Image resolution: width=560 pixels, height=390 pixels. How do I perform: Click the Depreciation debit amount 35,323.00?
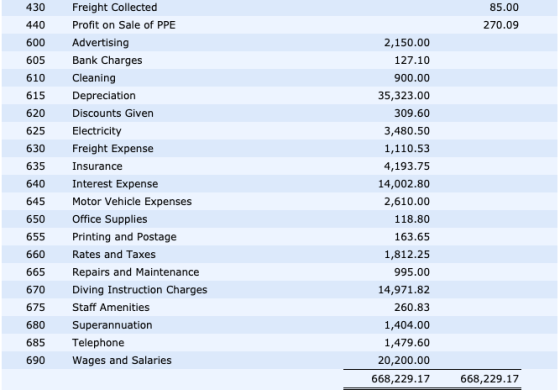(404, 96)
